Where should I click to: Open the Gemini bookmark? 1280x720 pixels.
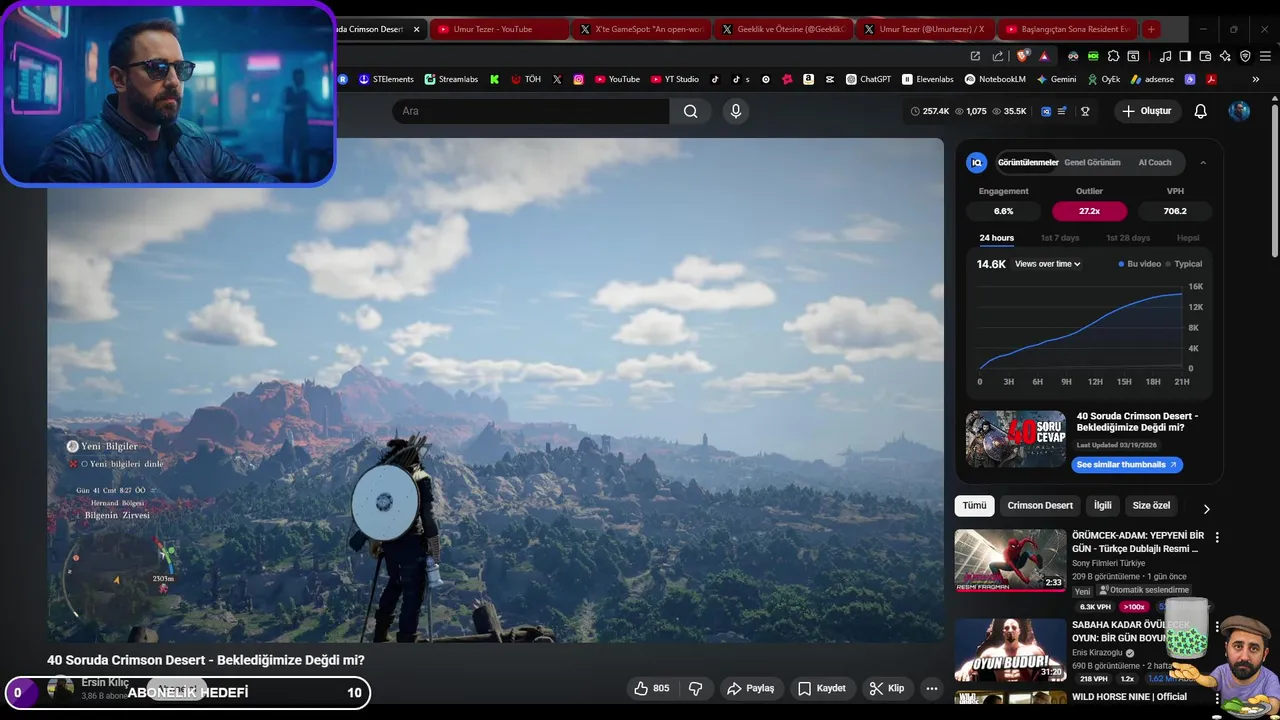[x=1056, y=79]
